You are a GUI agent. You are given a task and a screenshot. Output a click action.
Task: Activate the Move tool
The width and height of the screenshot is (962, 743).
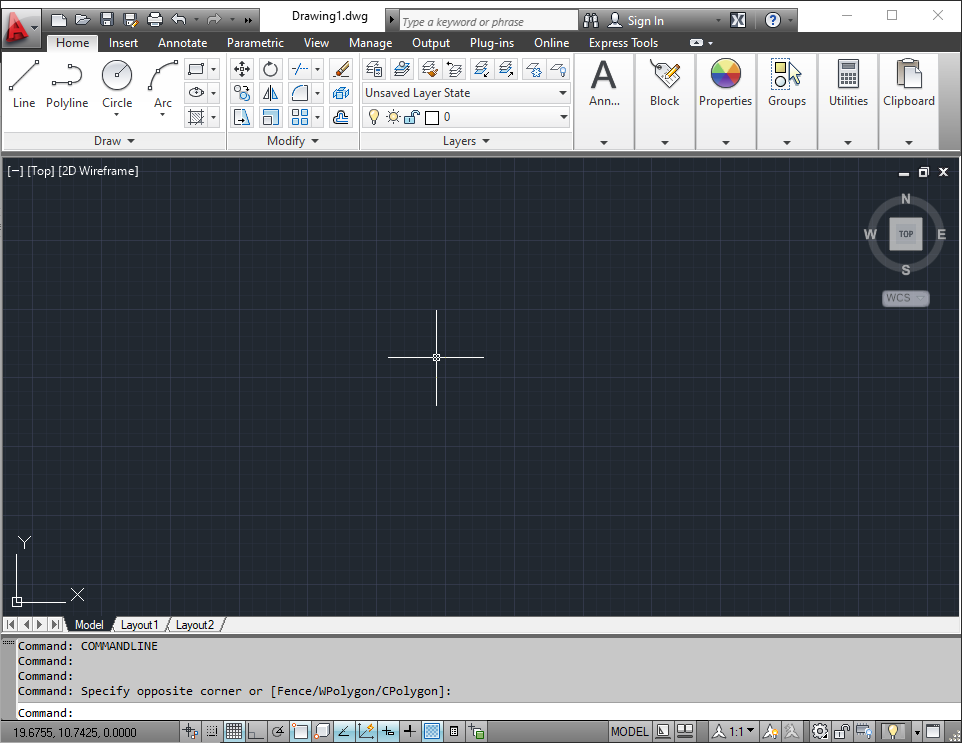(x=242, y=69)
